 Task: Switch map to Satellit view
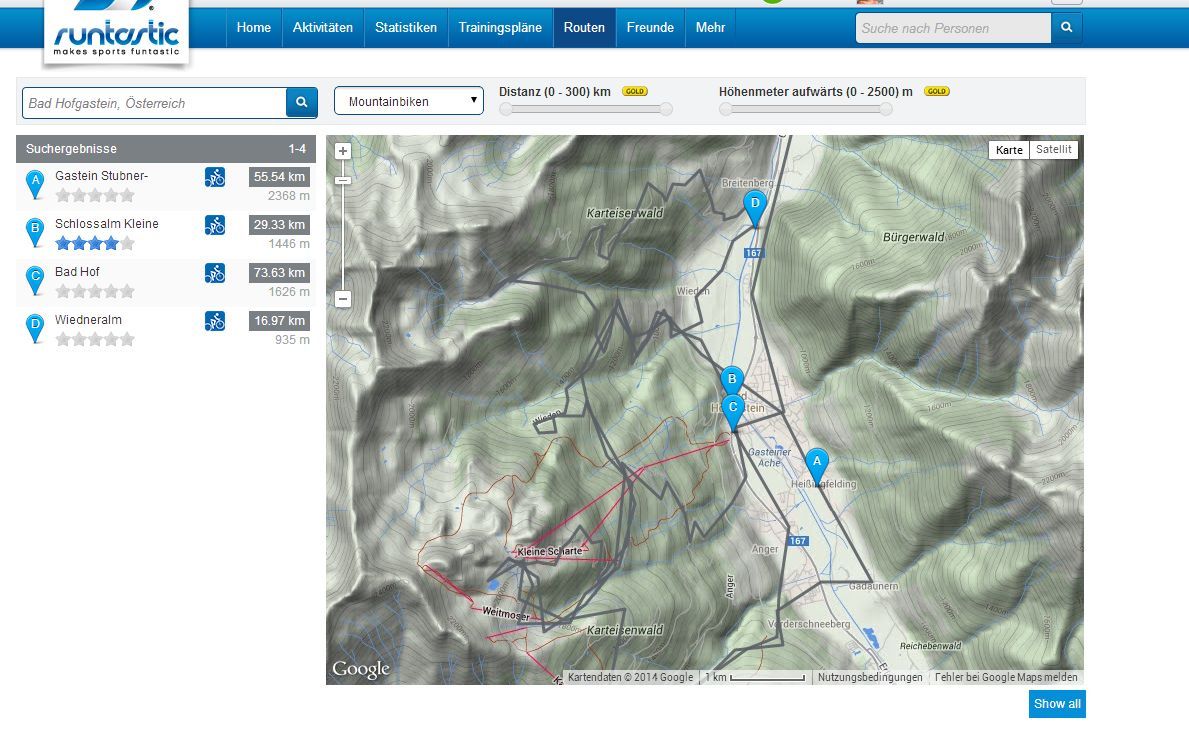(1053, 150)
